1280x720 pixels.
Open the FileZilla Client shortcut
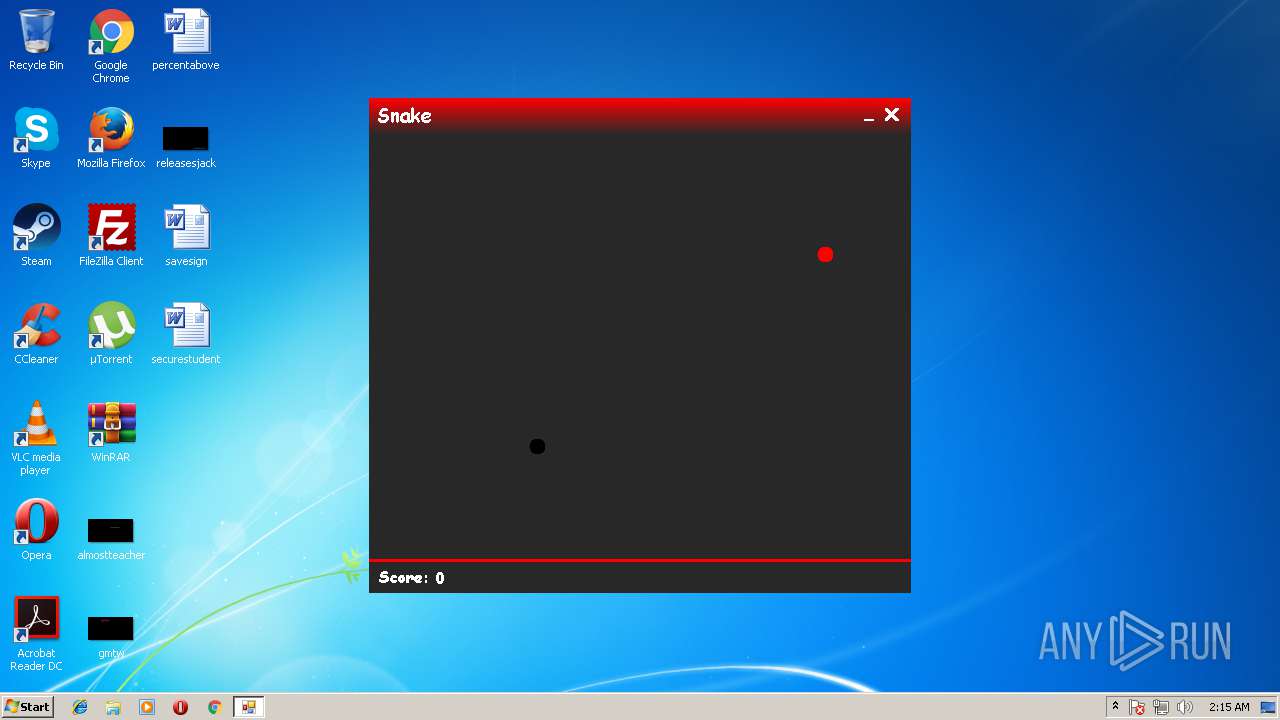point(111,237)
